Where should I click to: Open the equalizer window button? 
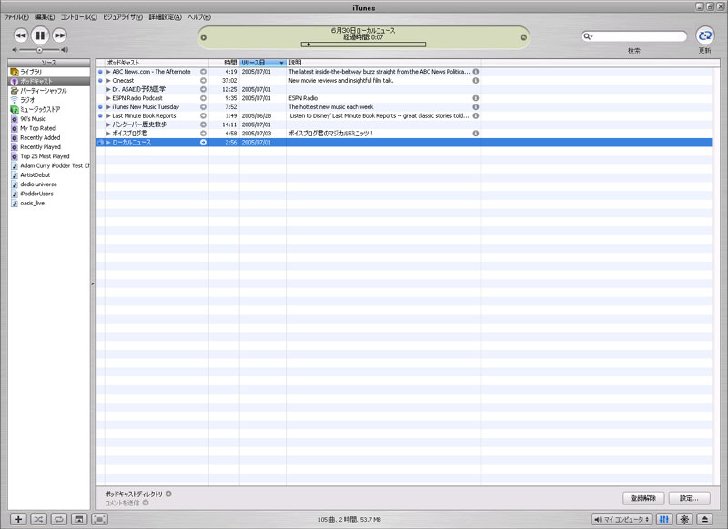pyautogui.click(x=664, y=519)
